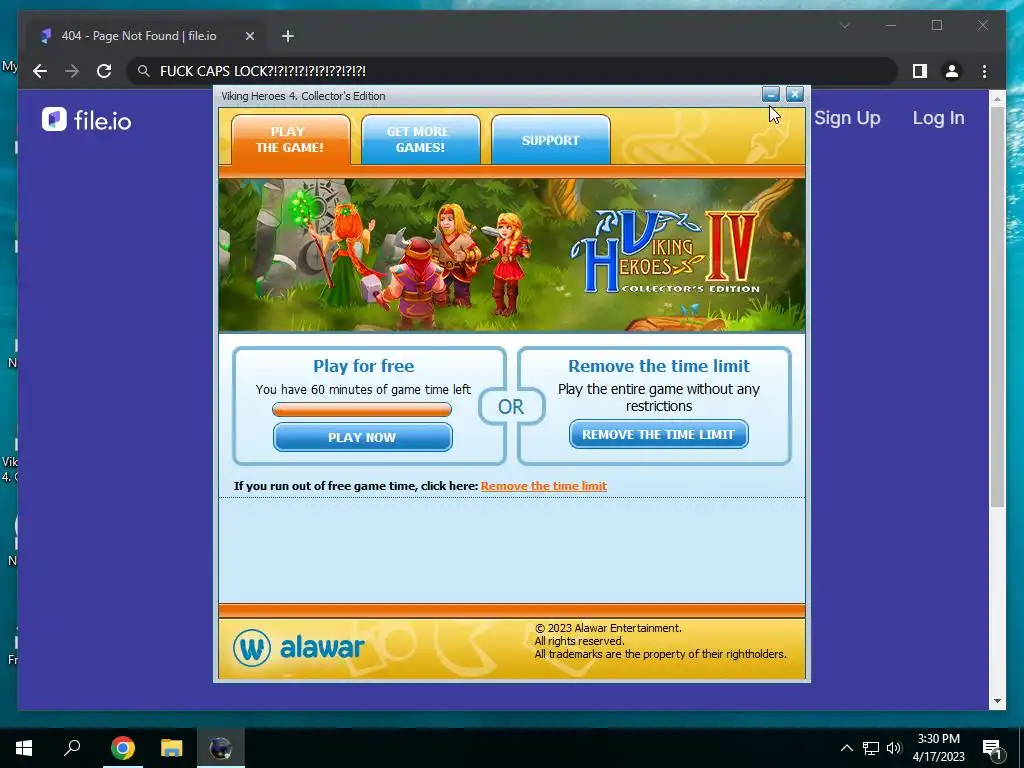Open the volume control in system tray
The height and width of the screenshot is (768, 1024).
(894, 748)
